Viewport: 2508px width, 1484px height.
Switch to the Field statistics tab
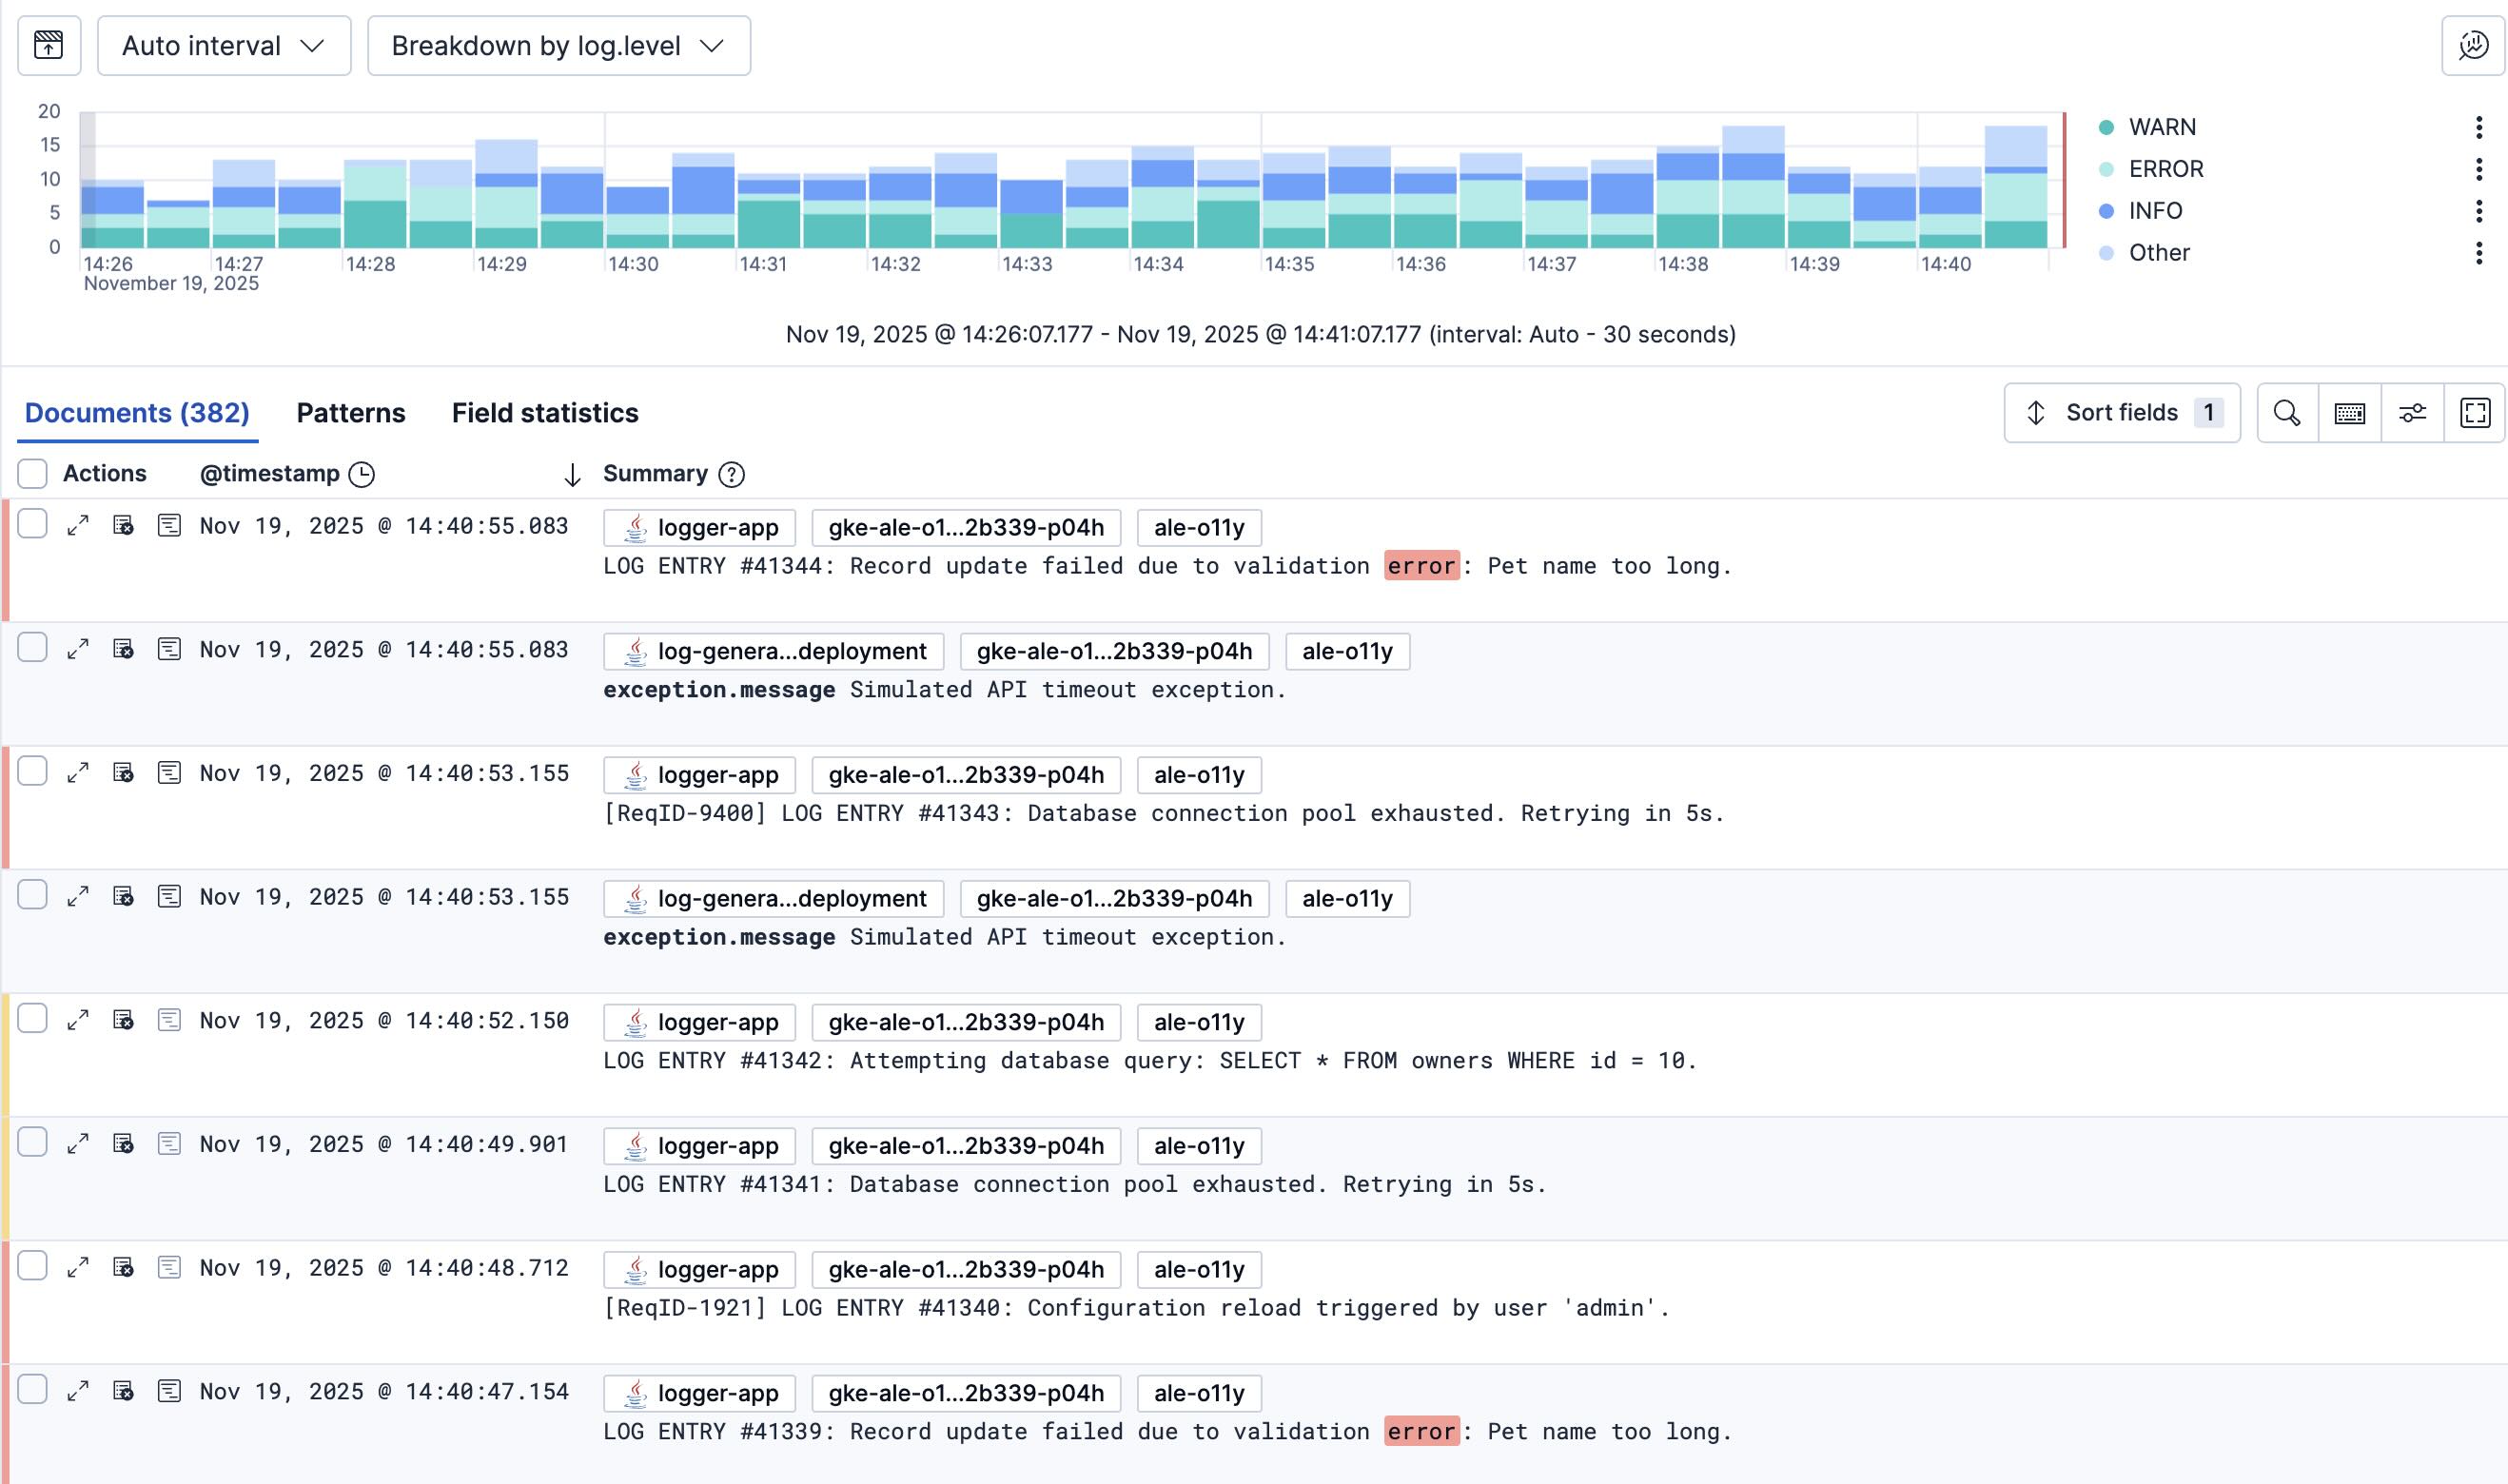pos(545,413)
